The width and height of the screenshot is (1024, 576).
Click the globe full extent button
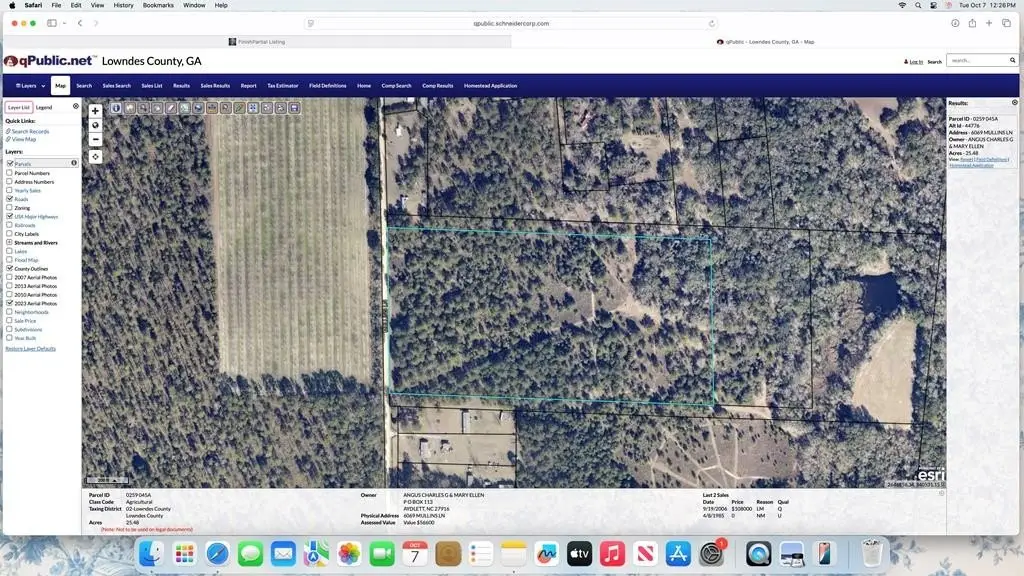coord(95,125)
